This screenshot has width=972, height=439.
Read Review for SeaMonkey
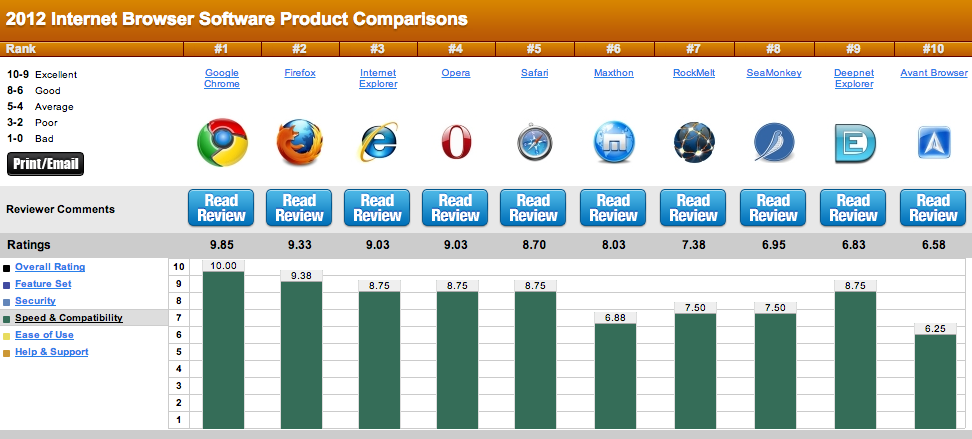point(773,208)
